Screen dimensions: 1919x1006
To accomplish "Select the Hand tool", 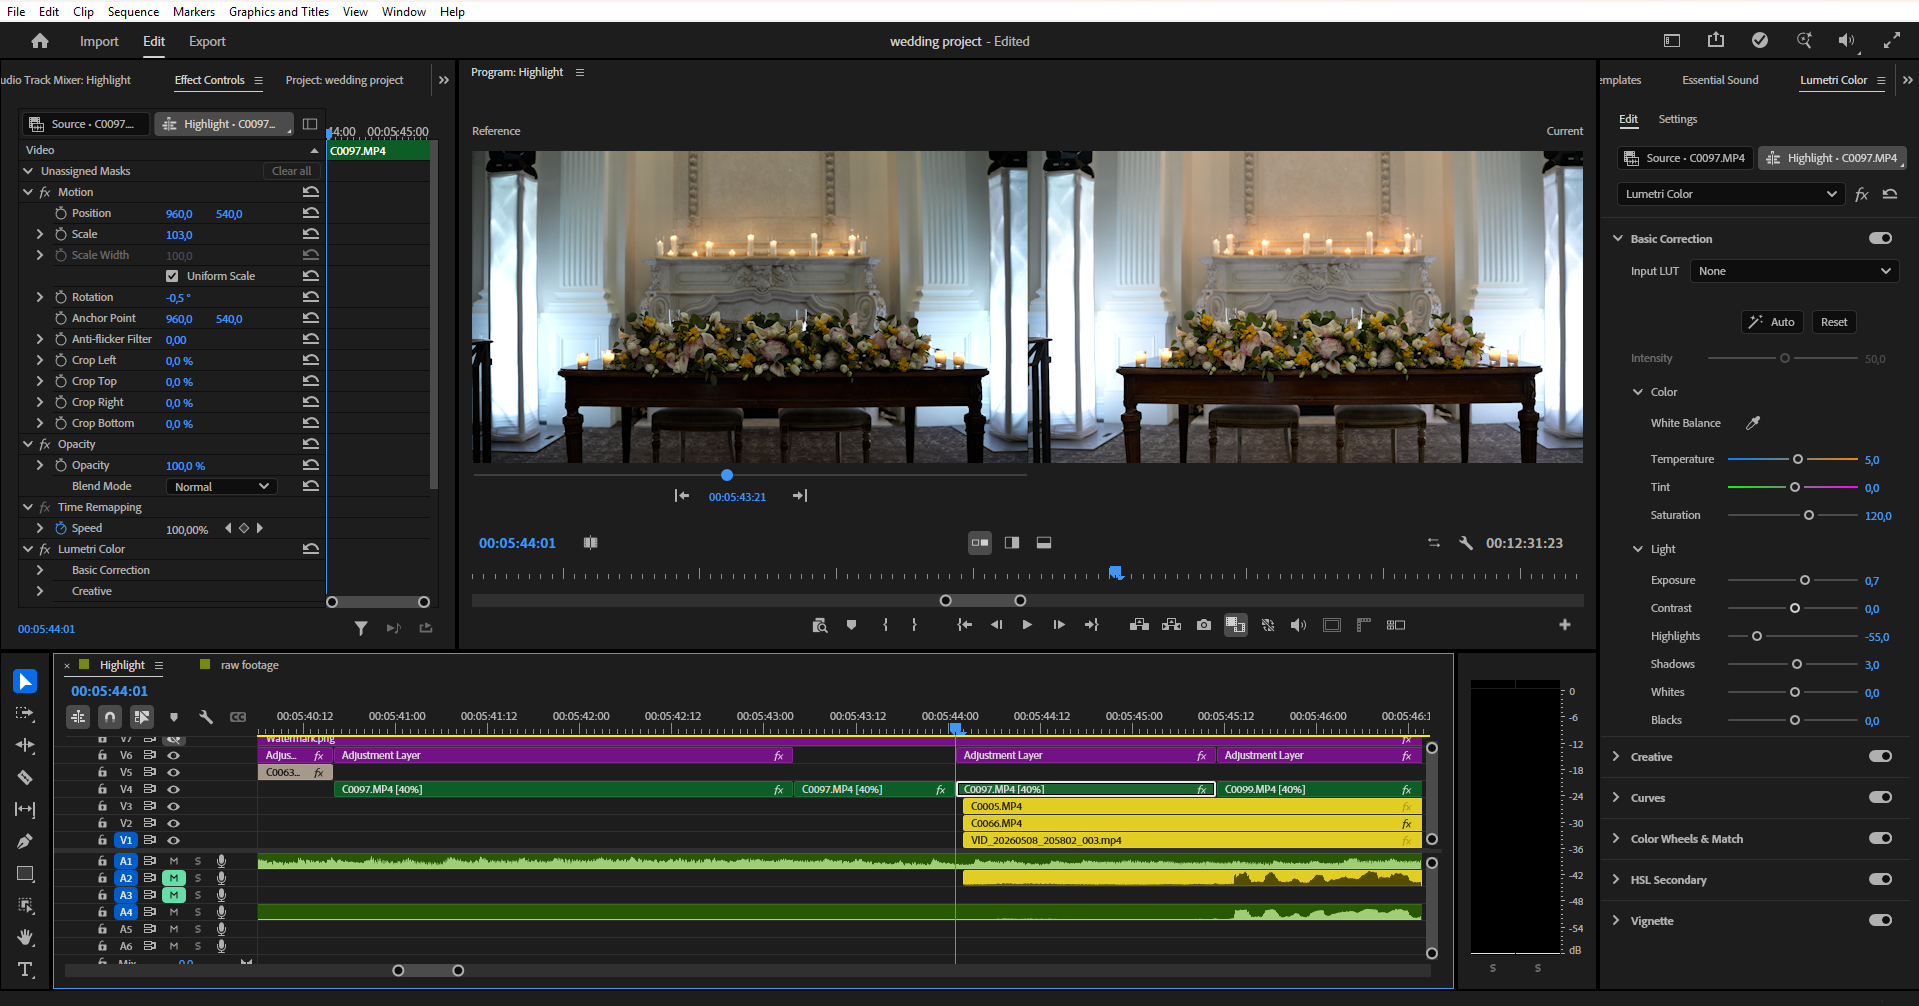I will pos(25,937).
